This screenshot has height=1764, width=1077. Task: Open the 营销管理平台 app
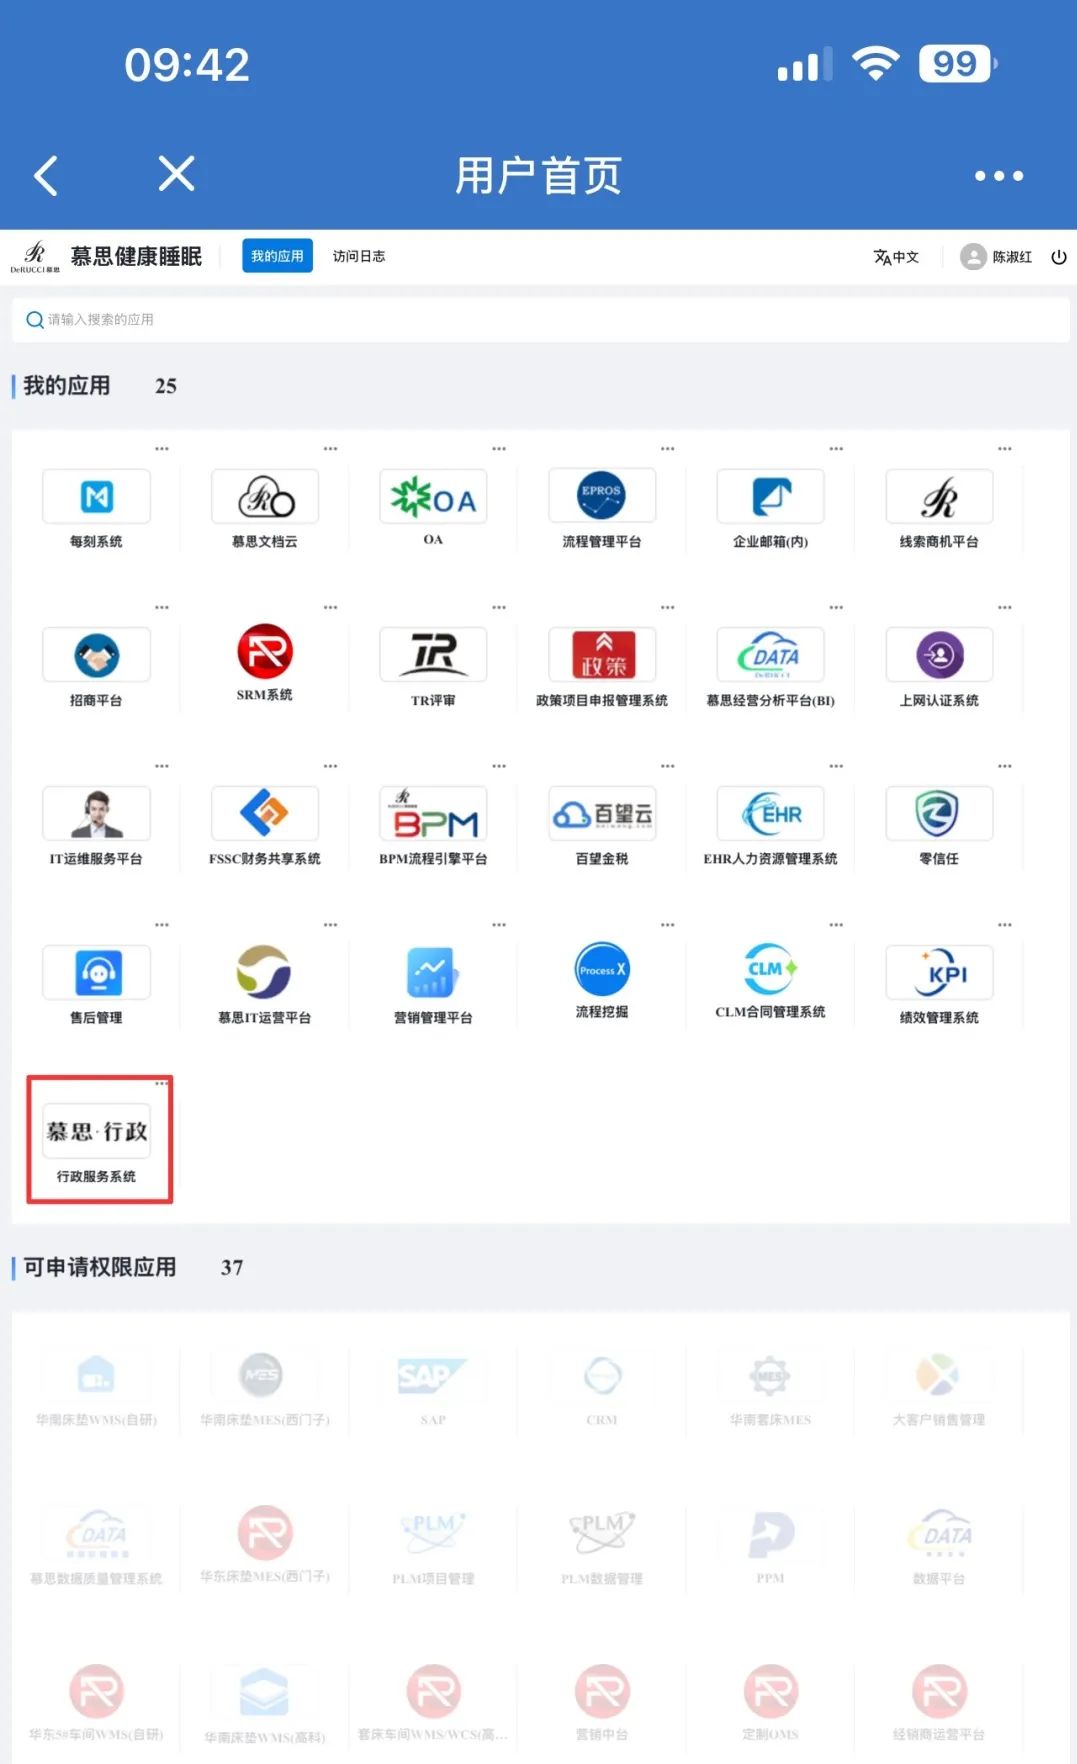click(x=433, y=973)
